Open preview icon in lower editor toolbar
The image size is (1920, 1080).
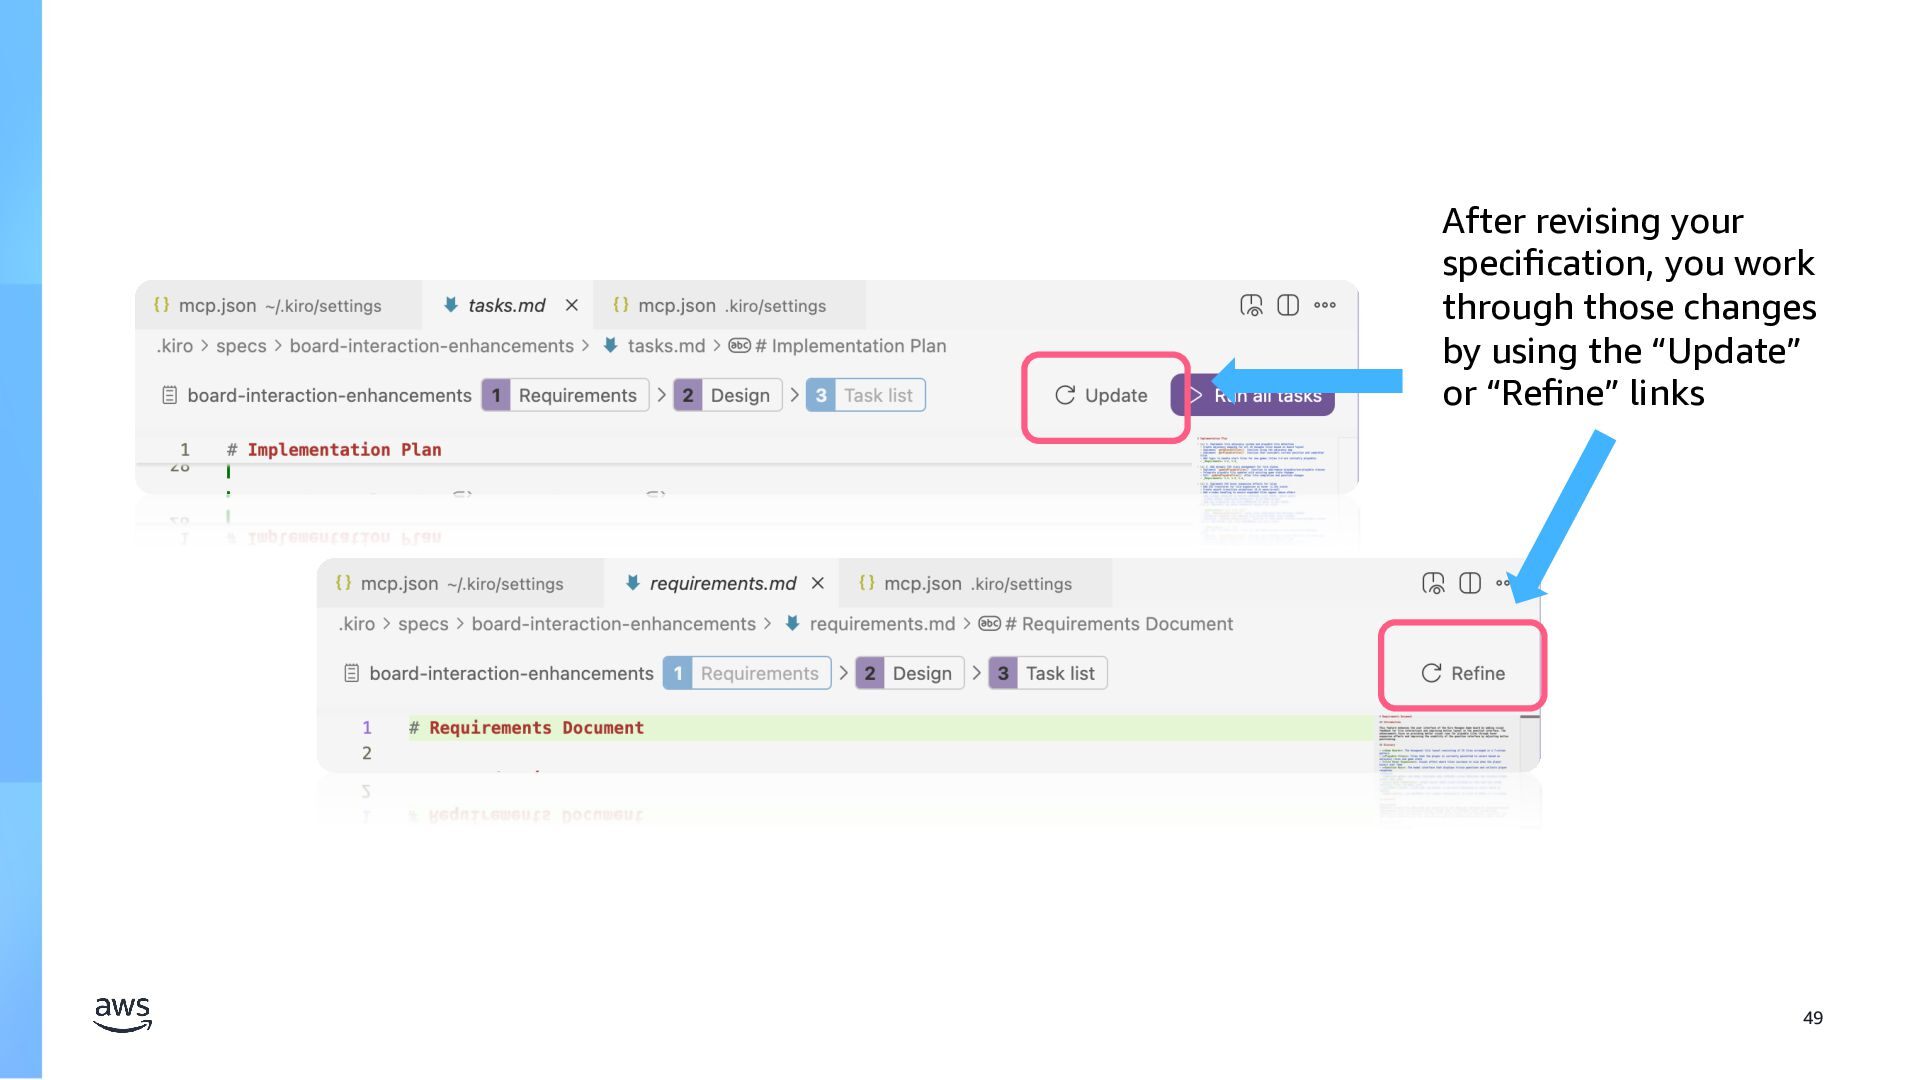click(1433, 583)
